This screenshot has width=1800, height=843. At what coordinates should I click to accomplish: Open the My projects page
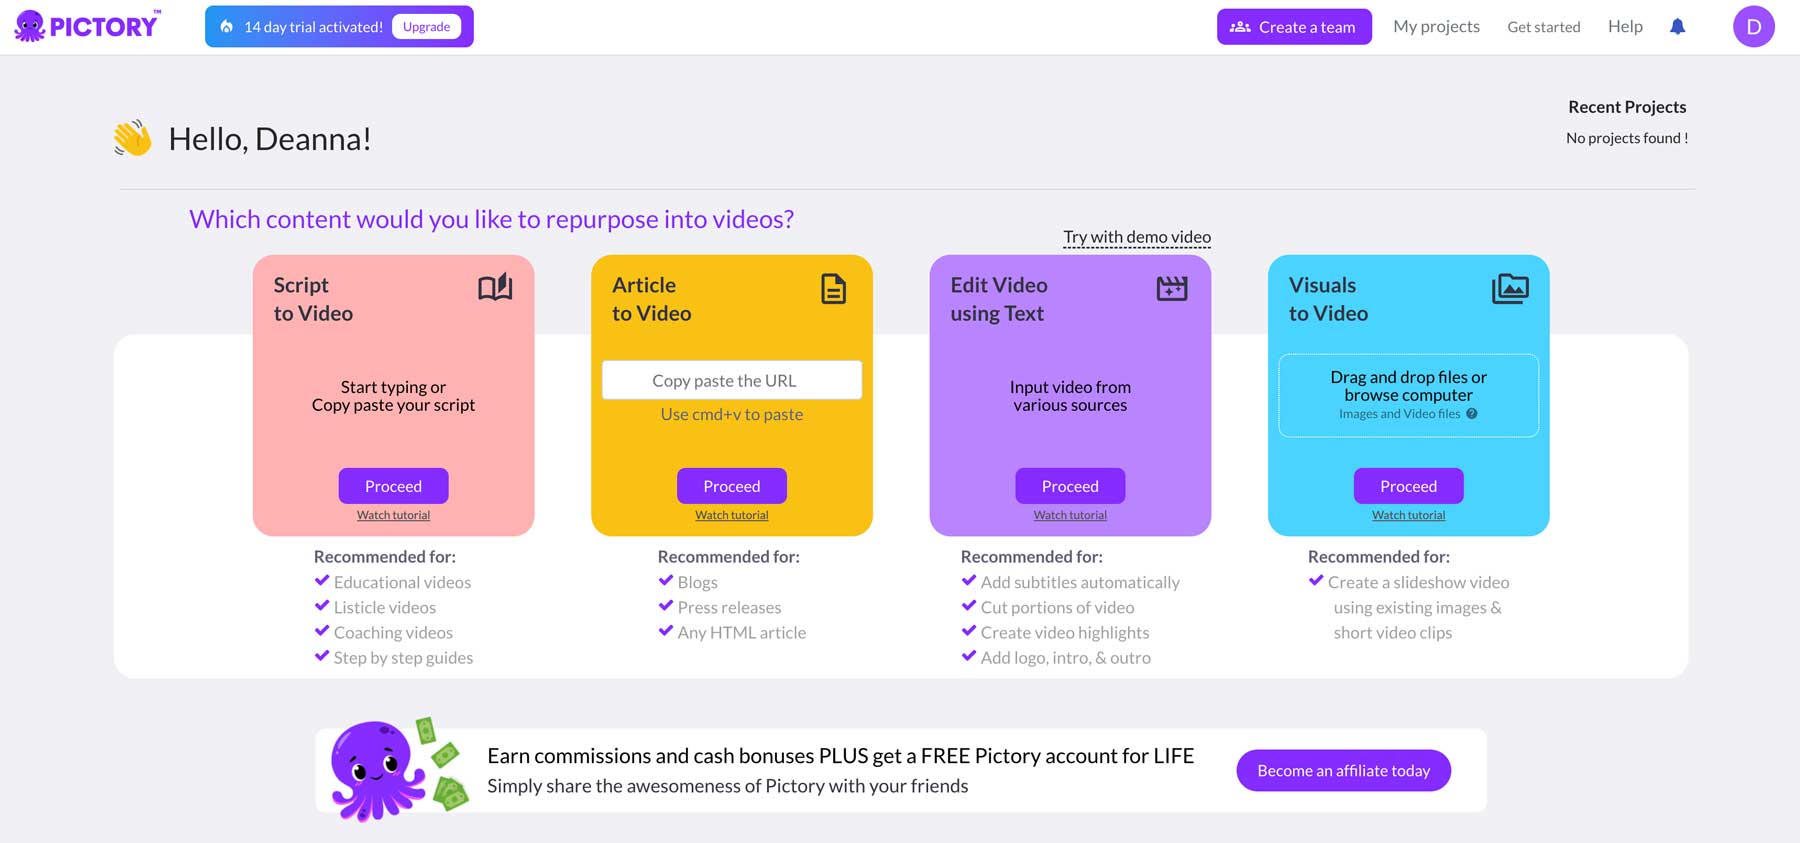click(x=1436, y=26)
